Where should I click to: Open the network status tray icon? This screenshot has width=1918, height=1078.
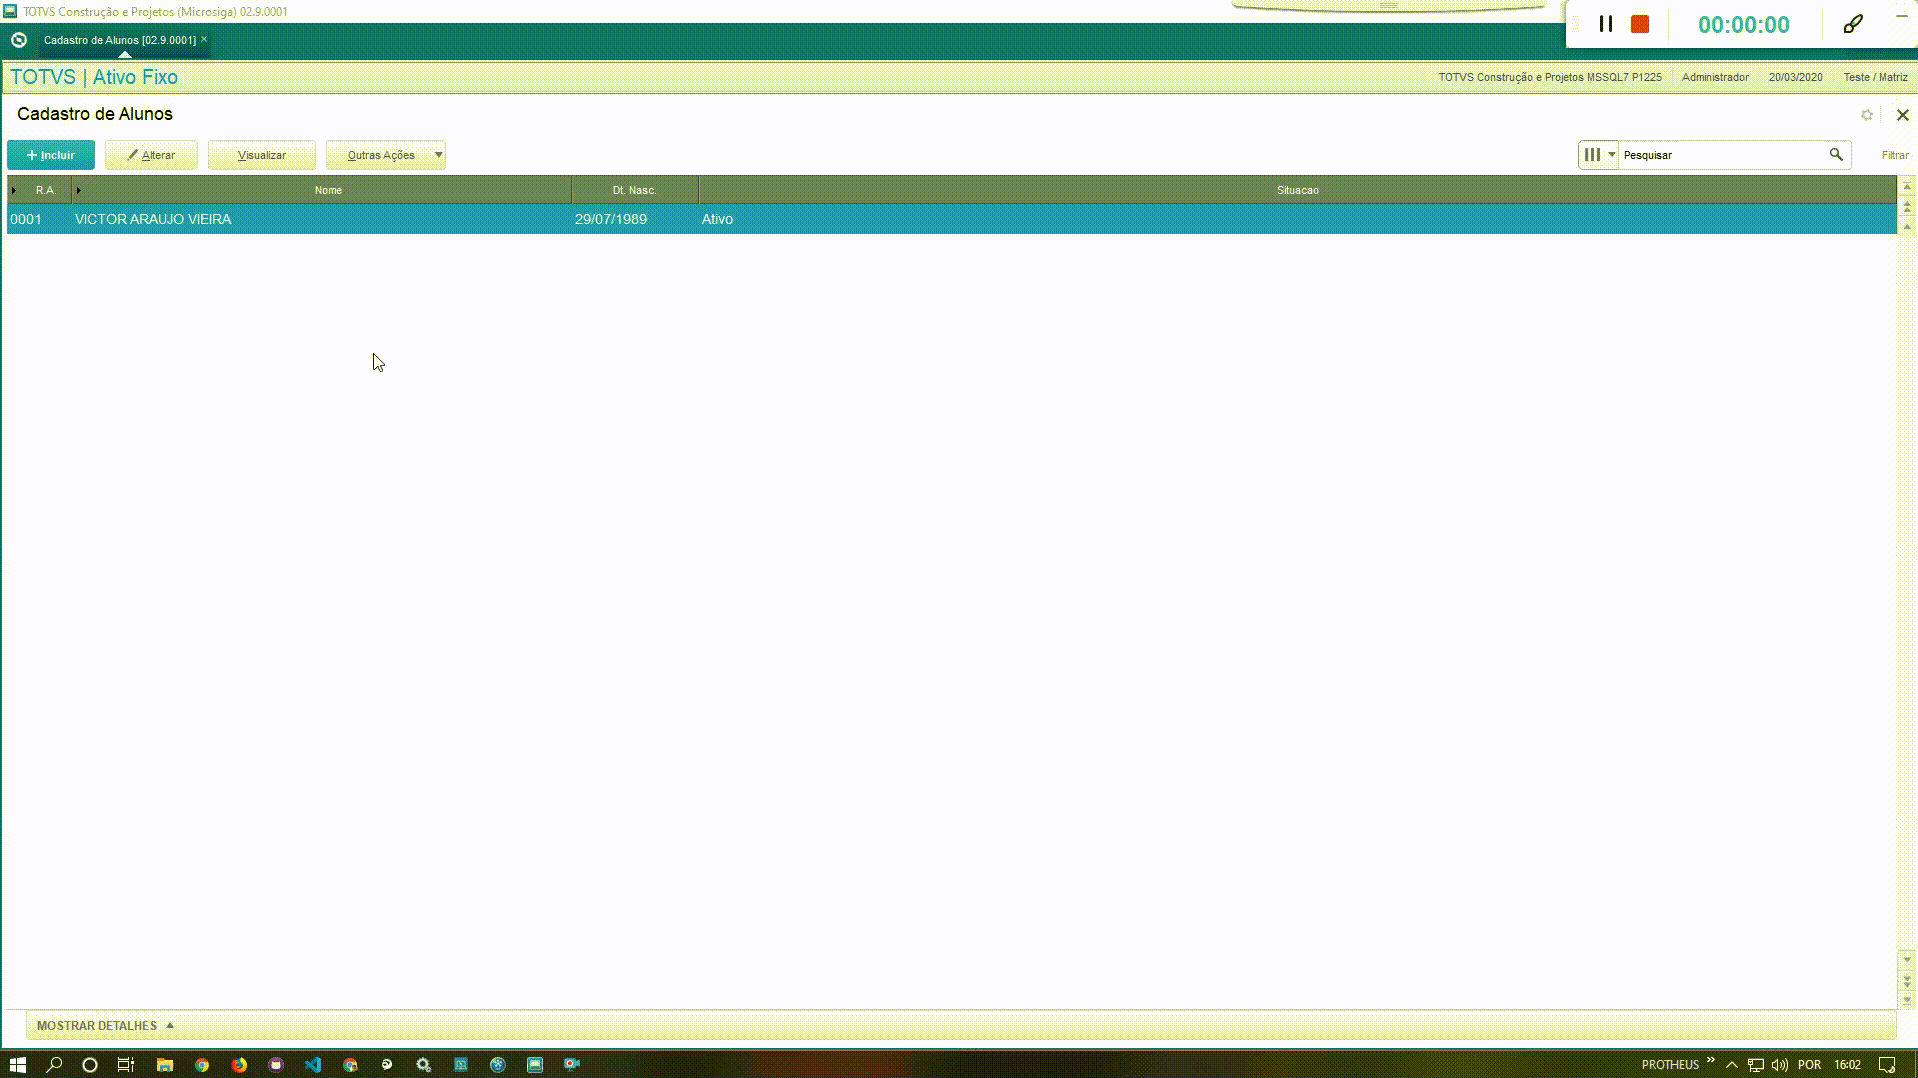[x=1756, y=1065]
